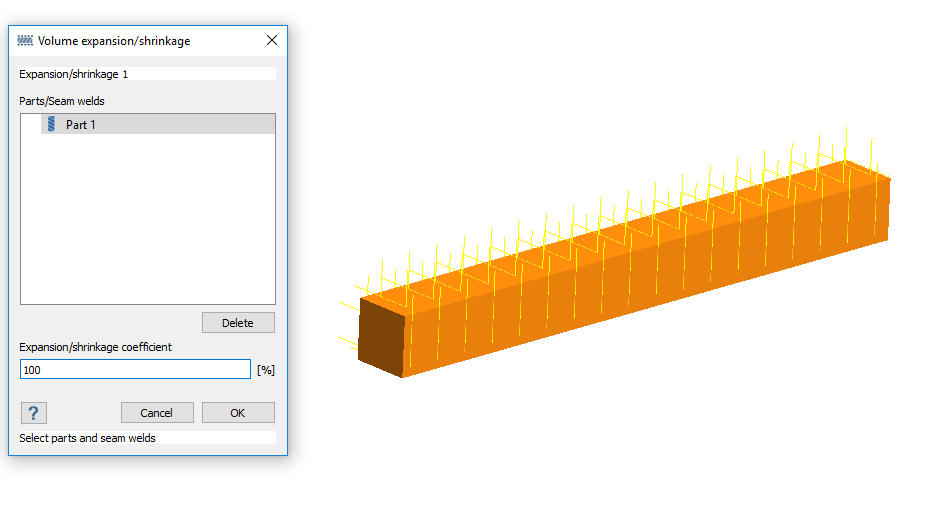Close the Volume expansion/shrinkage dialog

coord(271,41)
